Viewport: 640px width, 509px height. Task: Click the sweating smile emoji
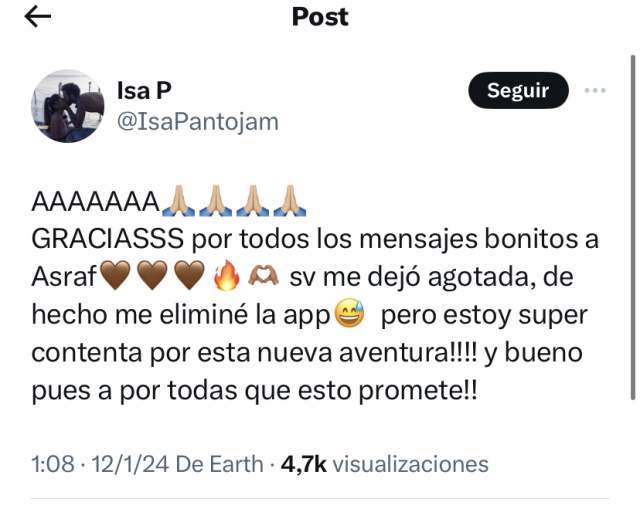349,313
